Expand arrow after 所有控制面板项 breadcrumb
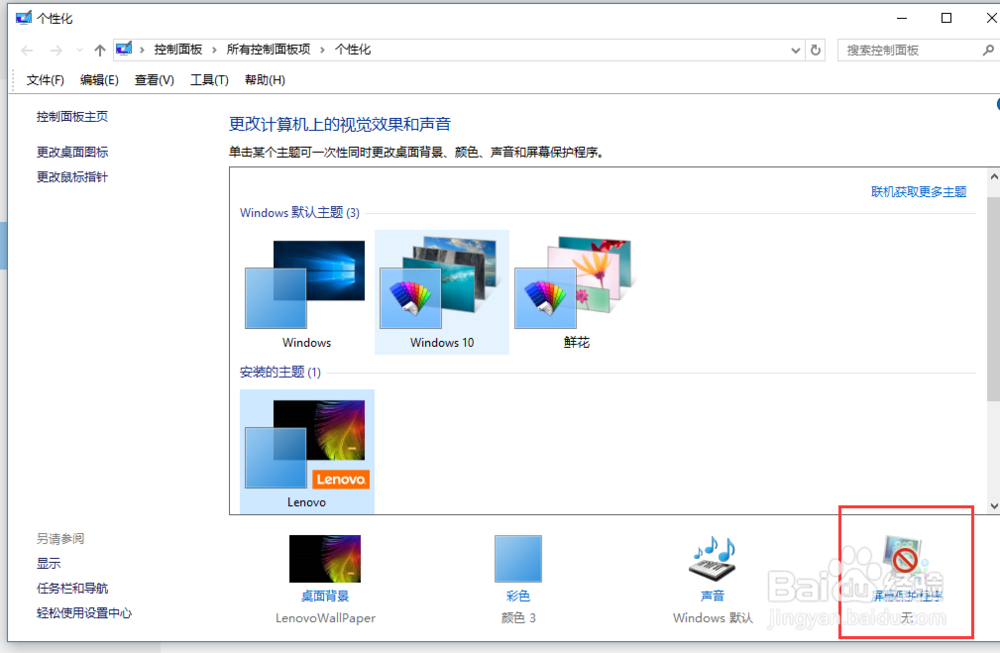The width and height of the screenshot is (1000, 653). pyautogui.click(x=323, y=50)
